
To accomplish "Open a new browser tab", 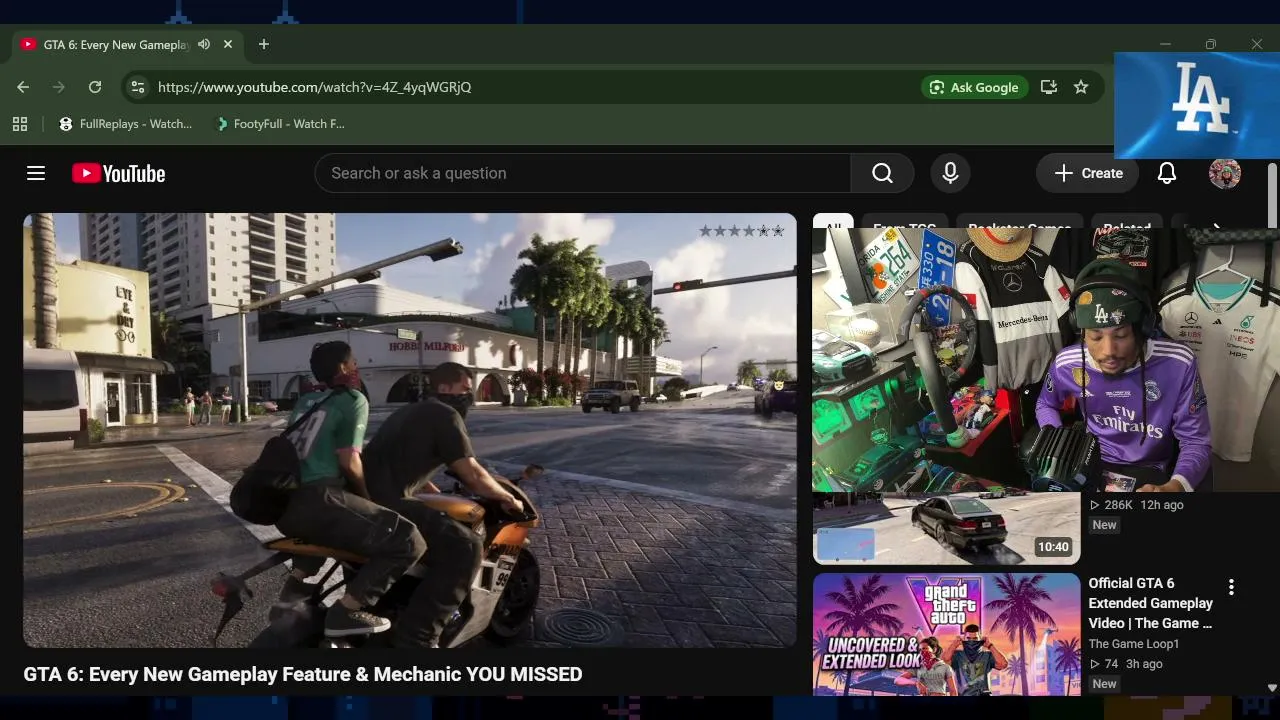I will [x=264, y=44].
